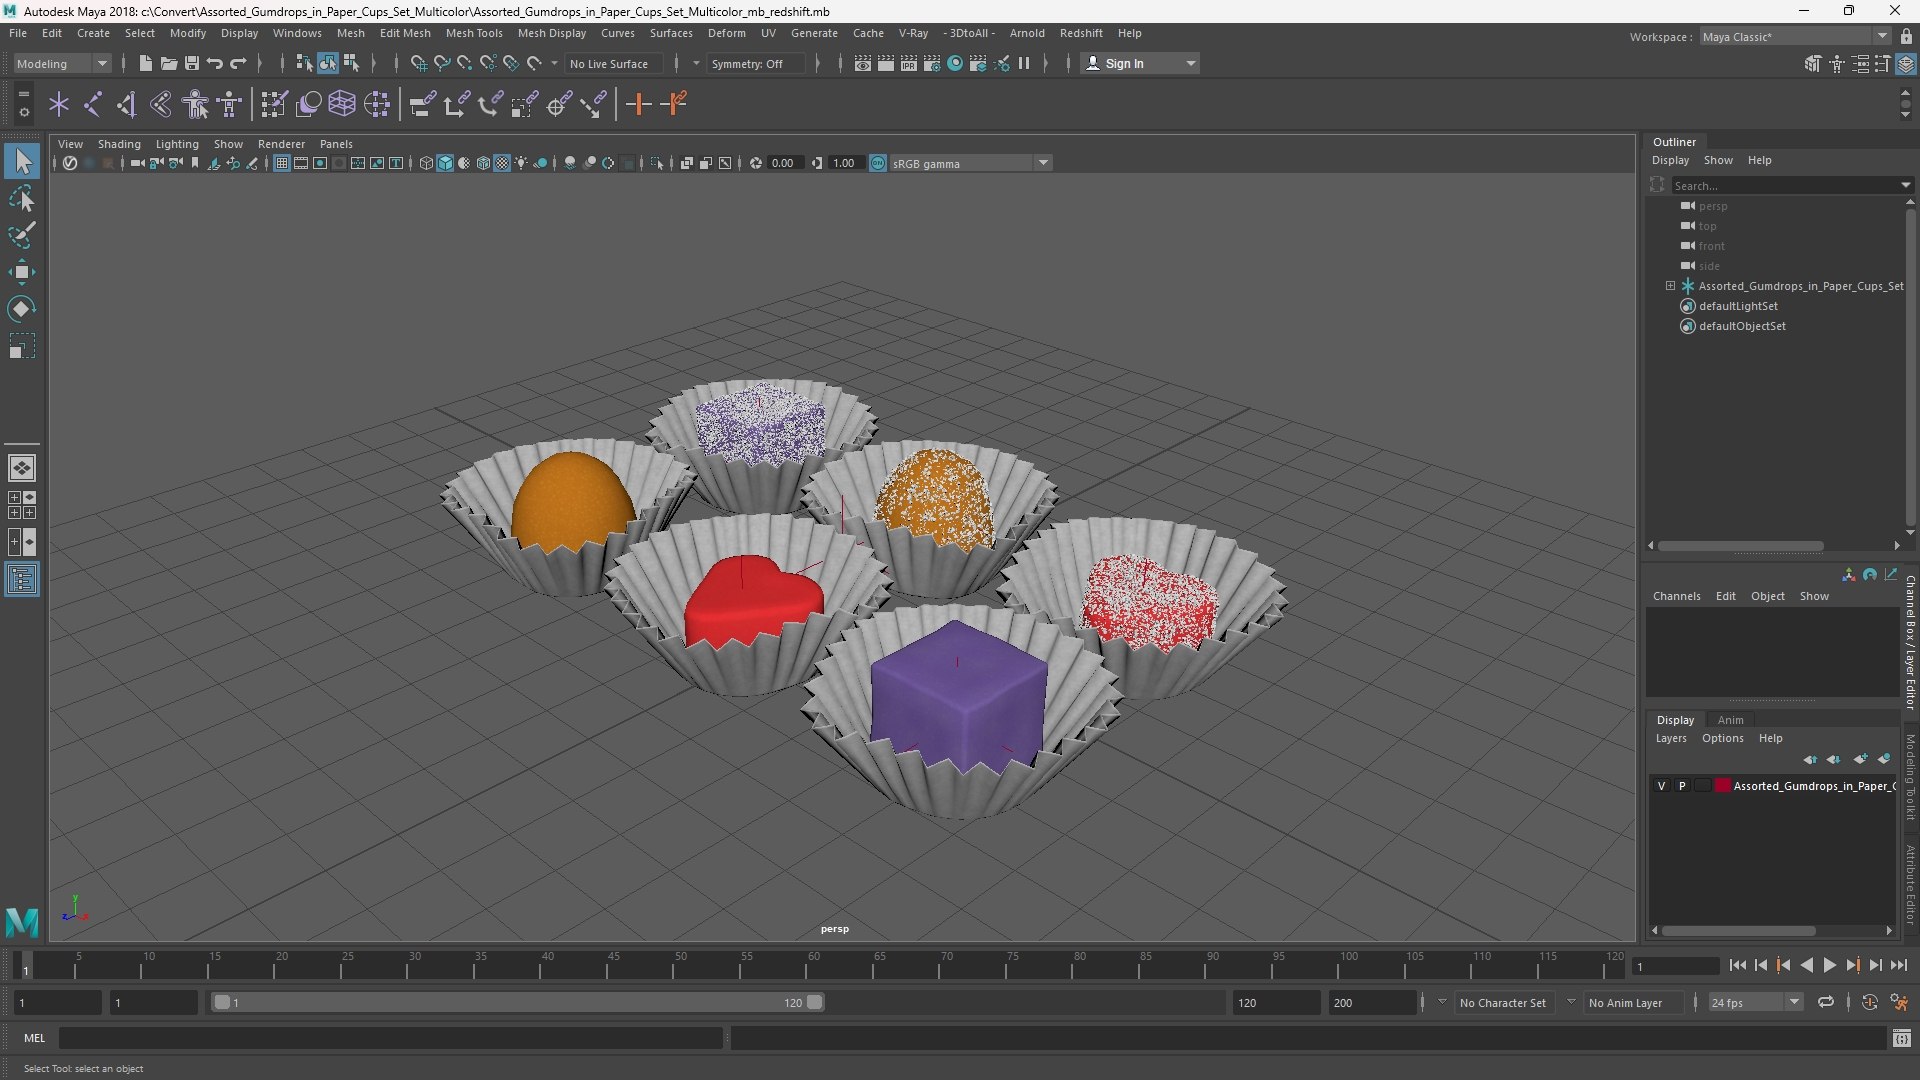Open the Outliner panel layout button

coord(22,579)
